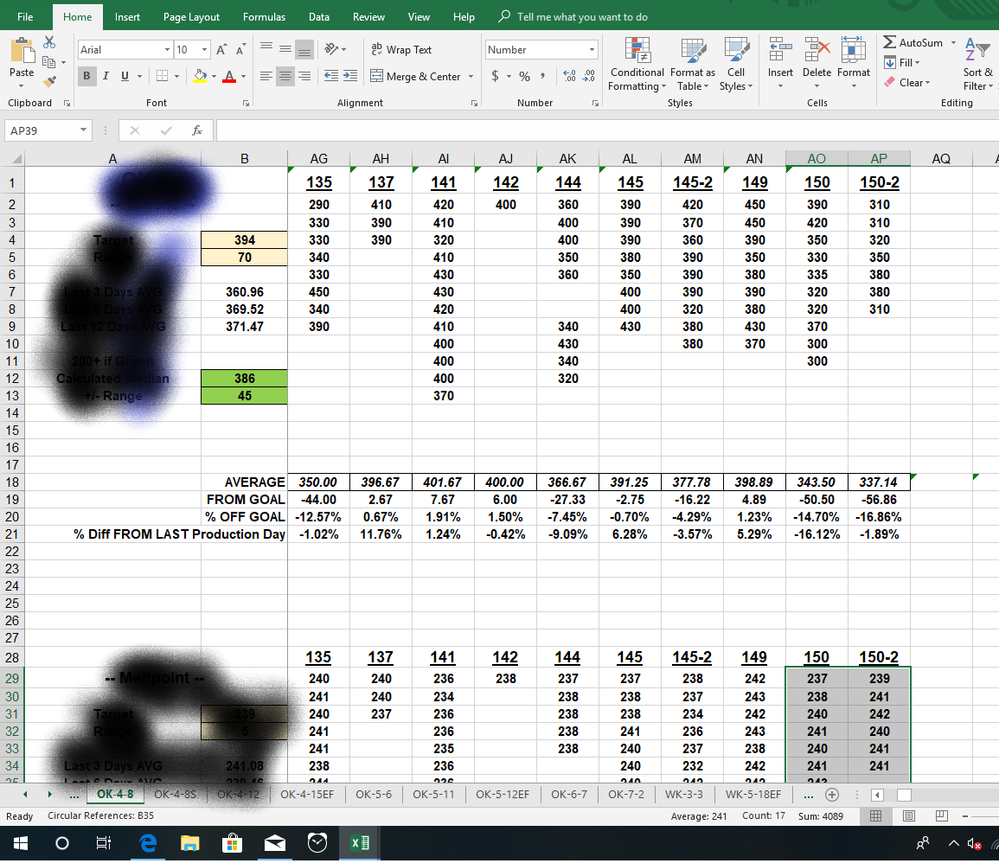The width and height of the screenshot is (999, 862).
Task: Open the font color dropdown arrow
Action: (243, 76)
